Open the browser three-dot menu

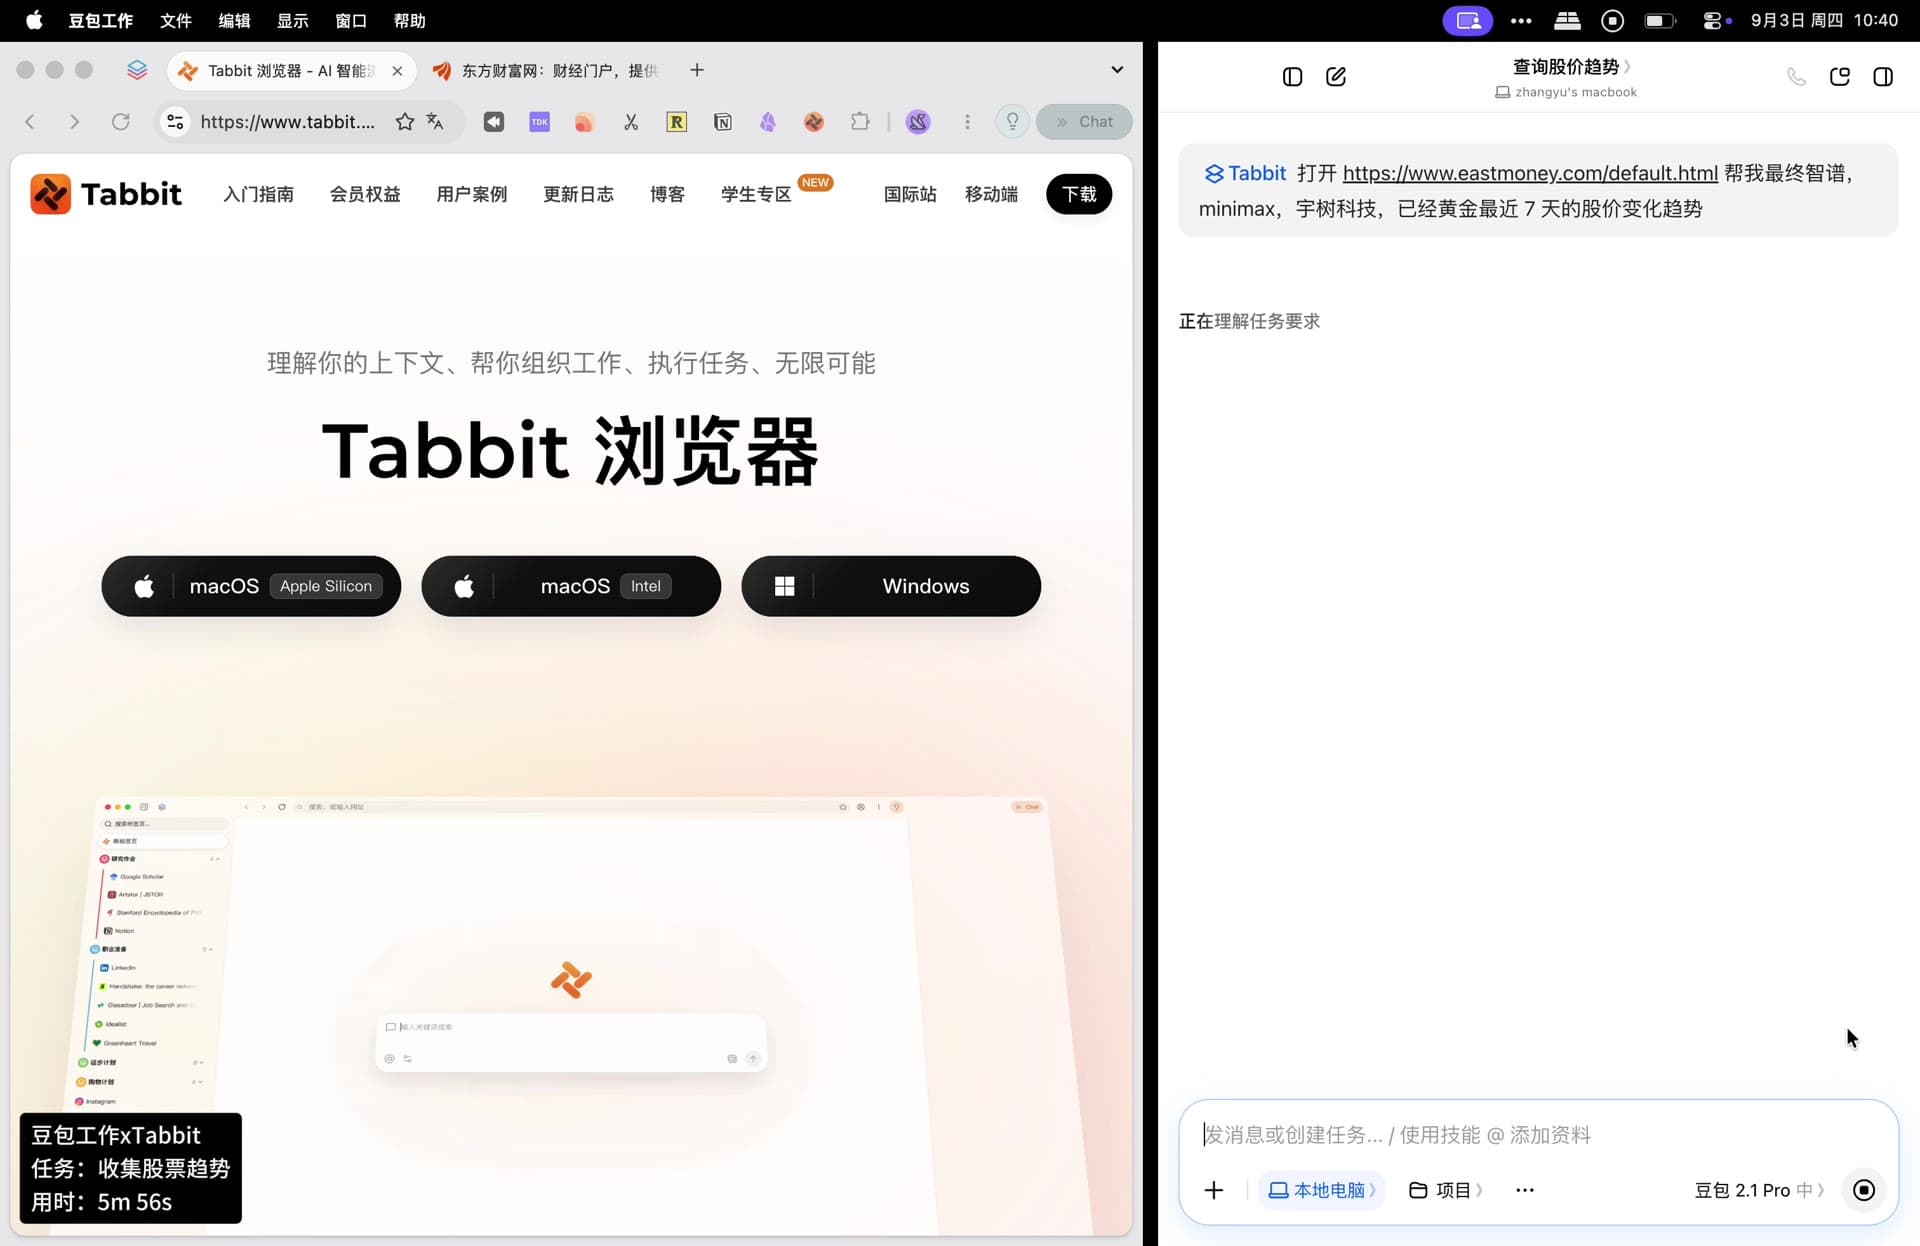tap(967, 121)
